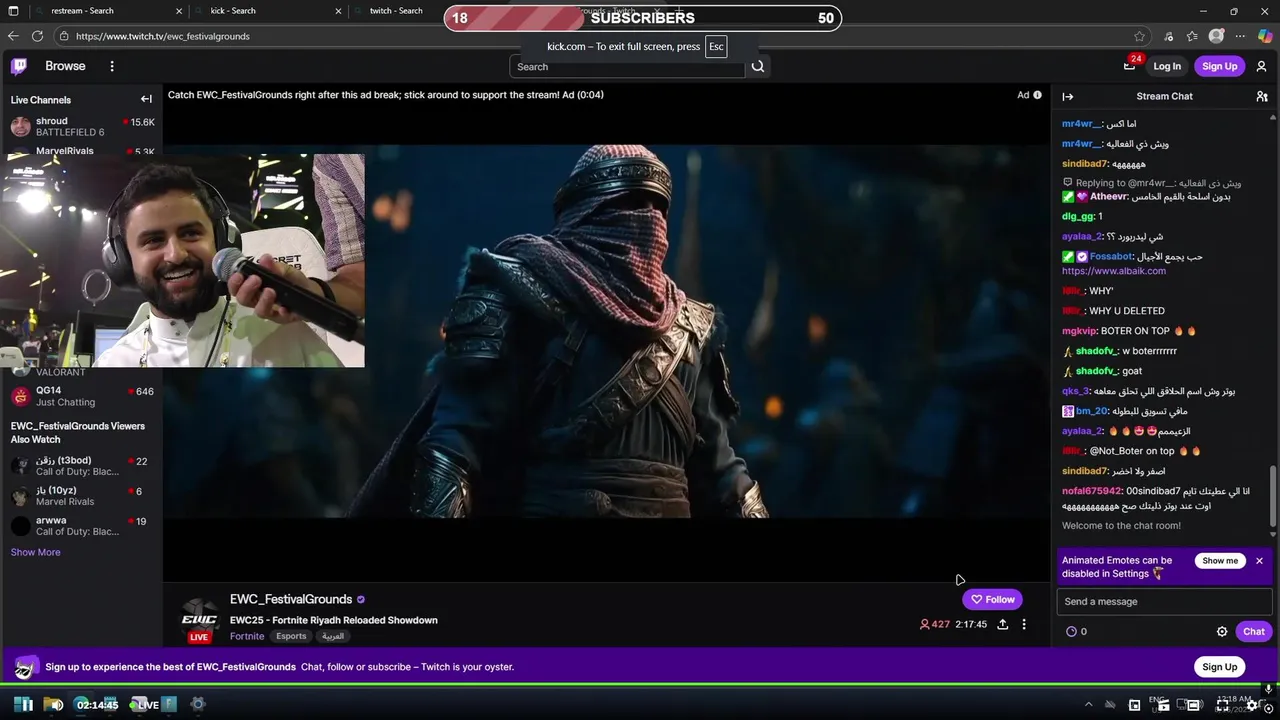The width and height of the screenshot is (1280, 720).
Task: Click the Esports tag
Action: click(291, 636)
